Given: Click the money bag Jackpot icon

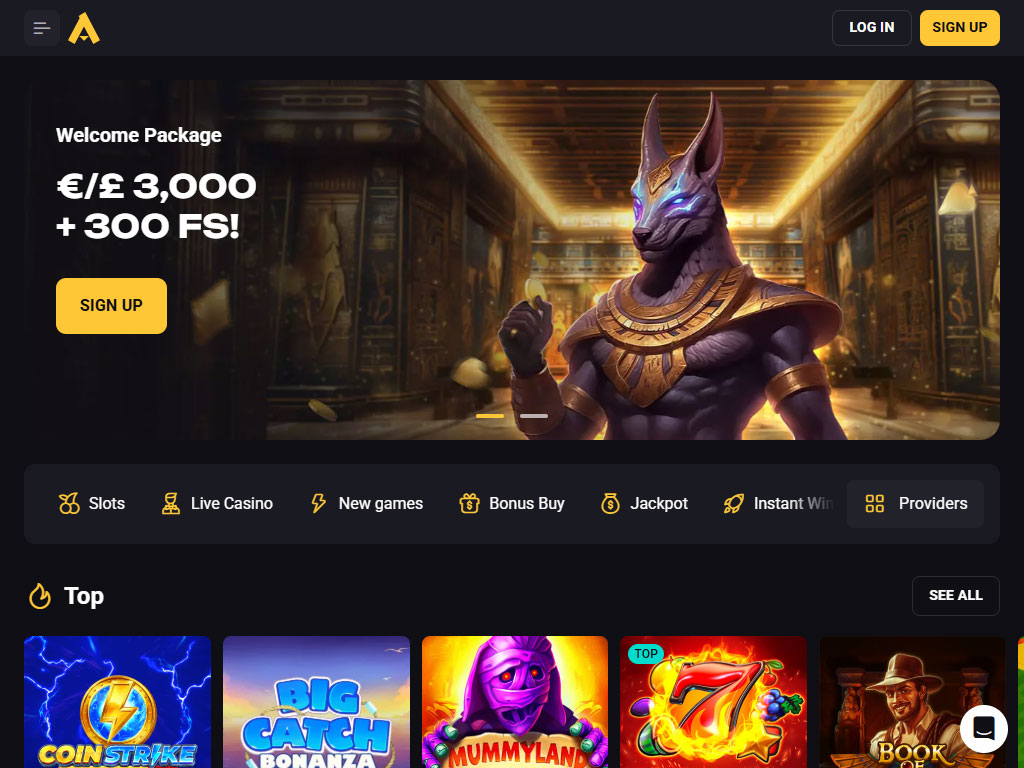Looking at the screenshot, I should pyautogui.click(x=610, y=504).
